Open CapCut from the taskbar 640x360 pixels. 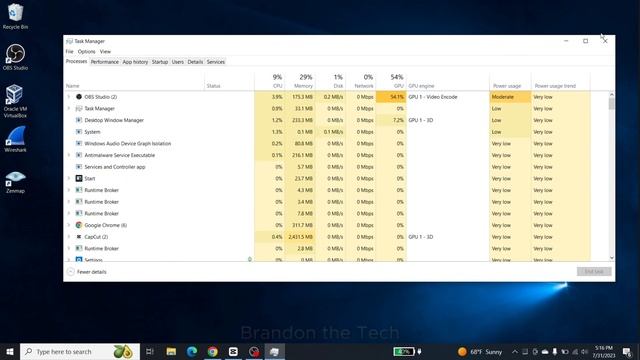[233, 351]
